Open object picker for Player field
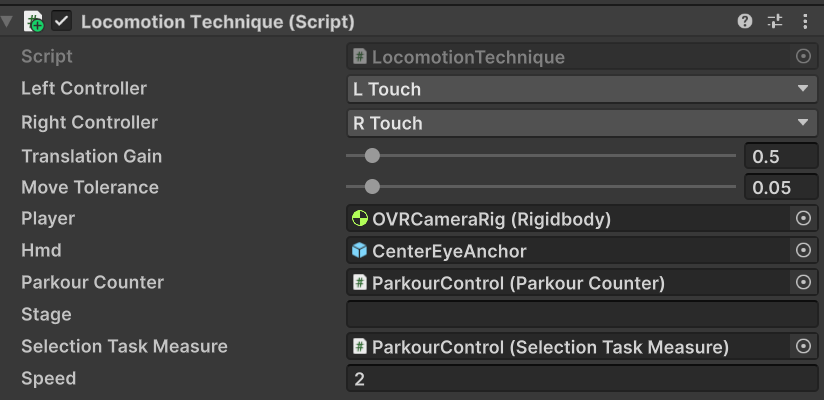Viewport: 824px width, 400px height. (803, 218)
